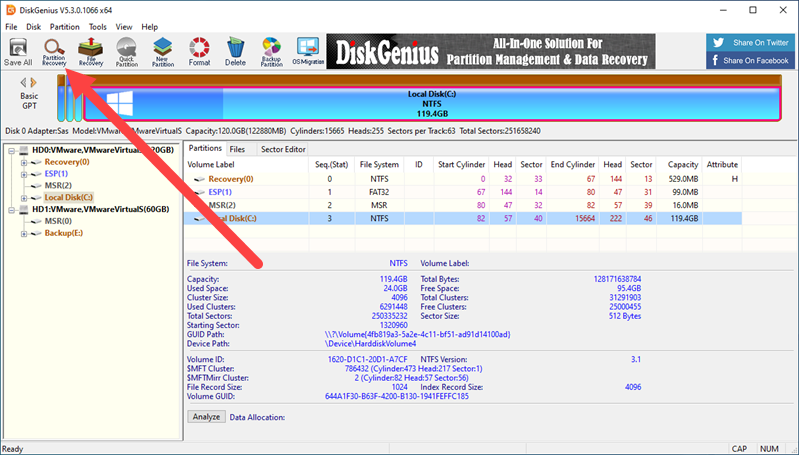Viewport: 799px width, 455px height.
Task: Click the HD0 disk icon in the tree
Action: pos(24,150)
